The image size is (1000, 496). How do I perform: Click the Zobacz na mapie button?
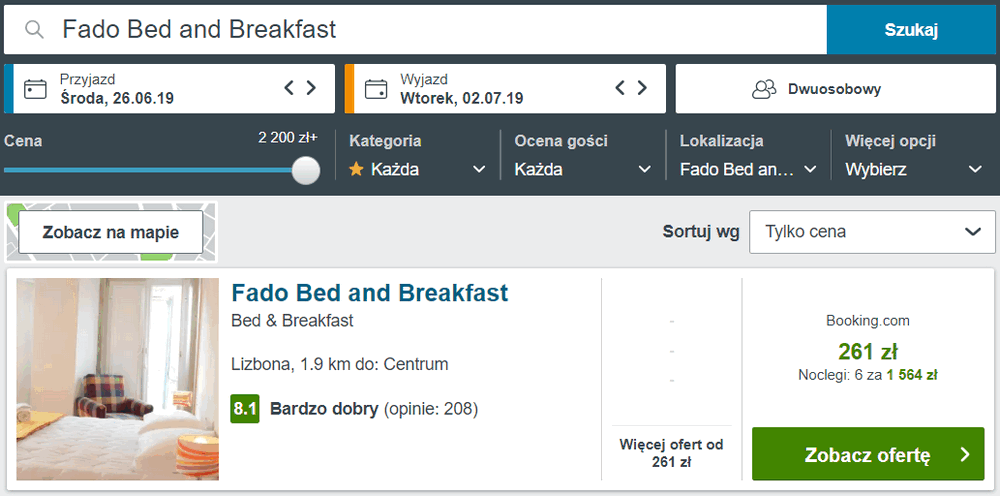click(x=110, y=232)
